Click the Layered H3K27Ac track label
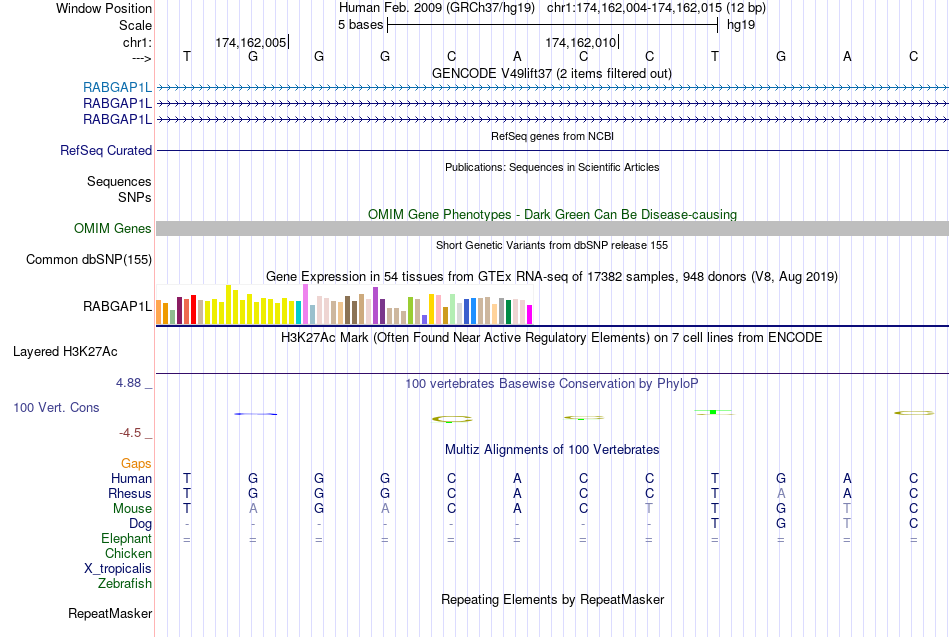Image resolution: width=950 pixels, height=637 pixels. (65, 352)
